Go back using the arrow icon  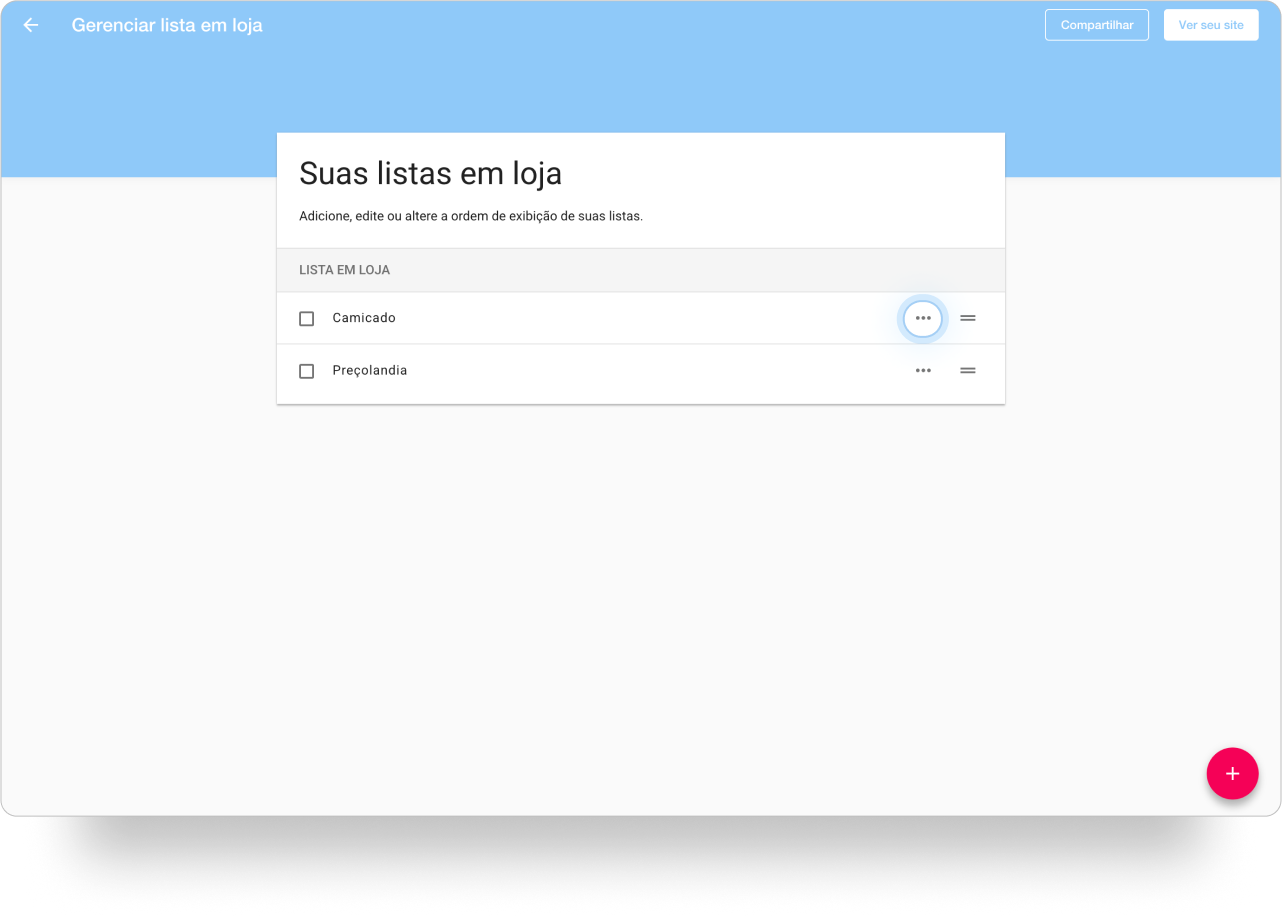pos(31,25)
